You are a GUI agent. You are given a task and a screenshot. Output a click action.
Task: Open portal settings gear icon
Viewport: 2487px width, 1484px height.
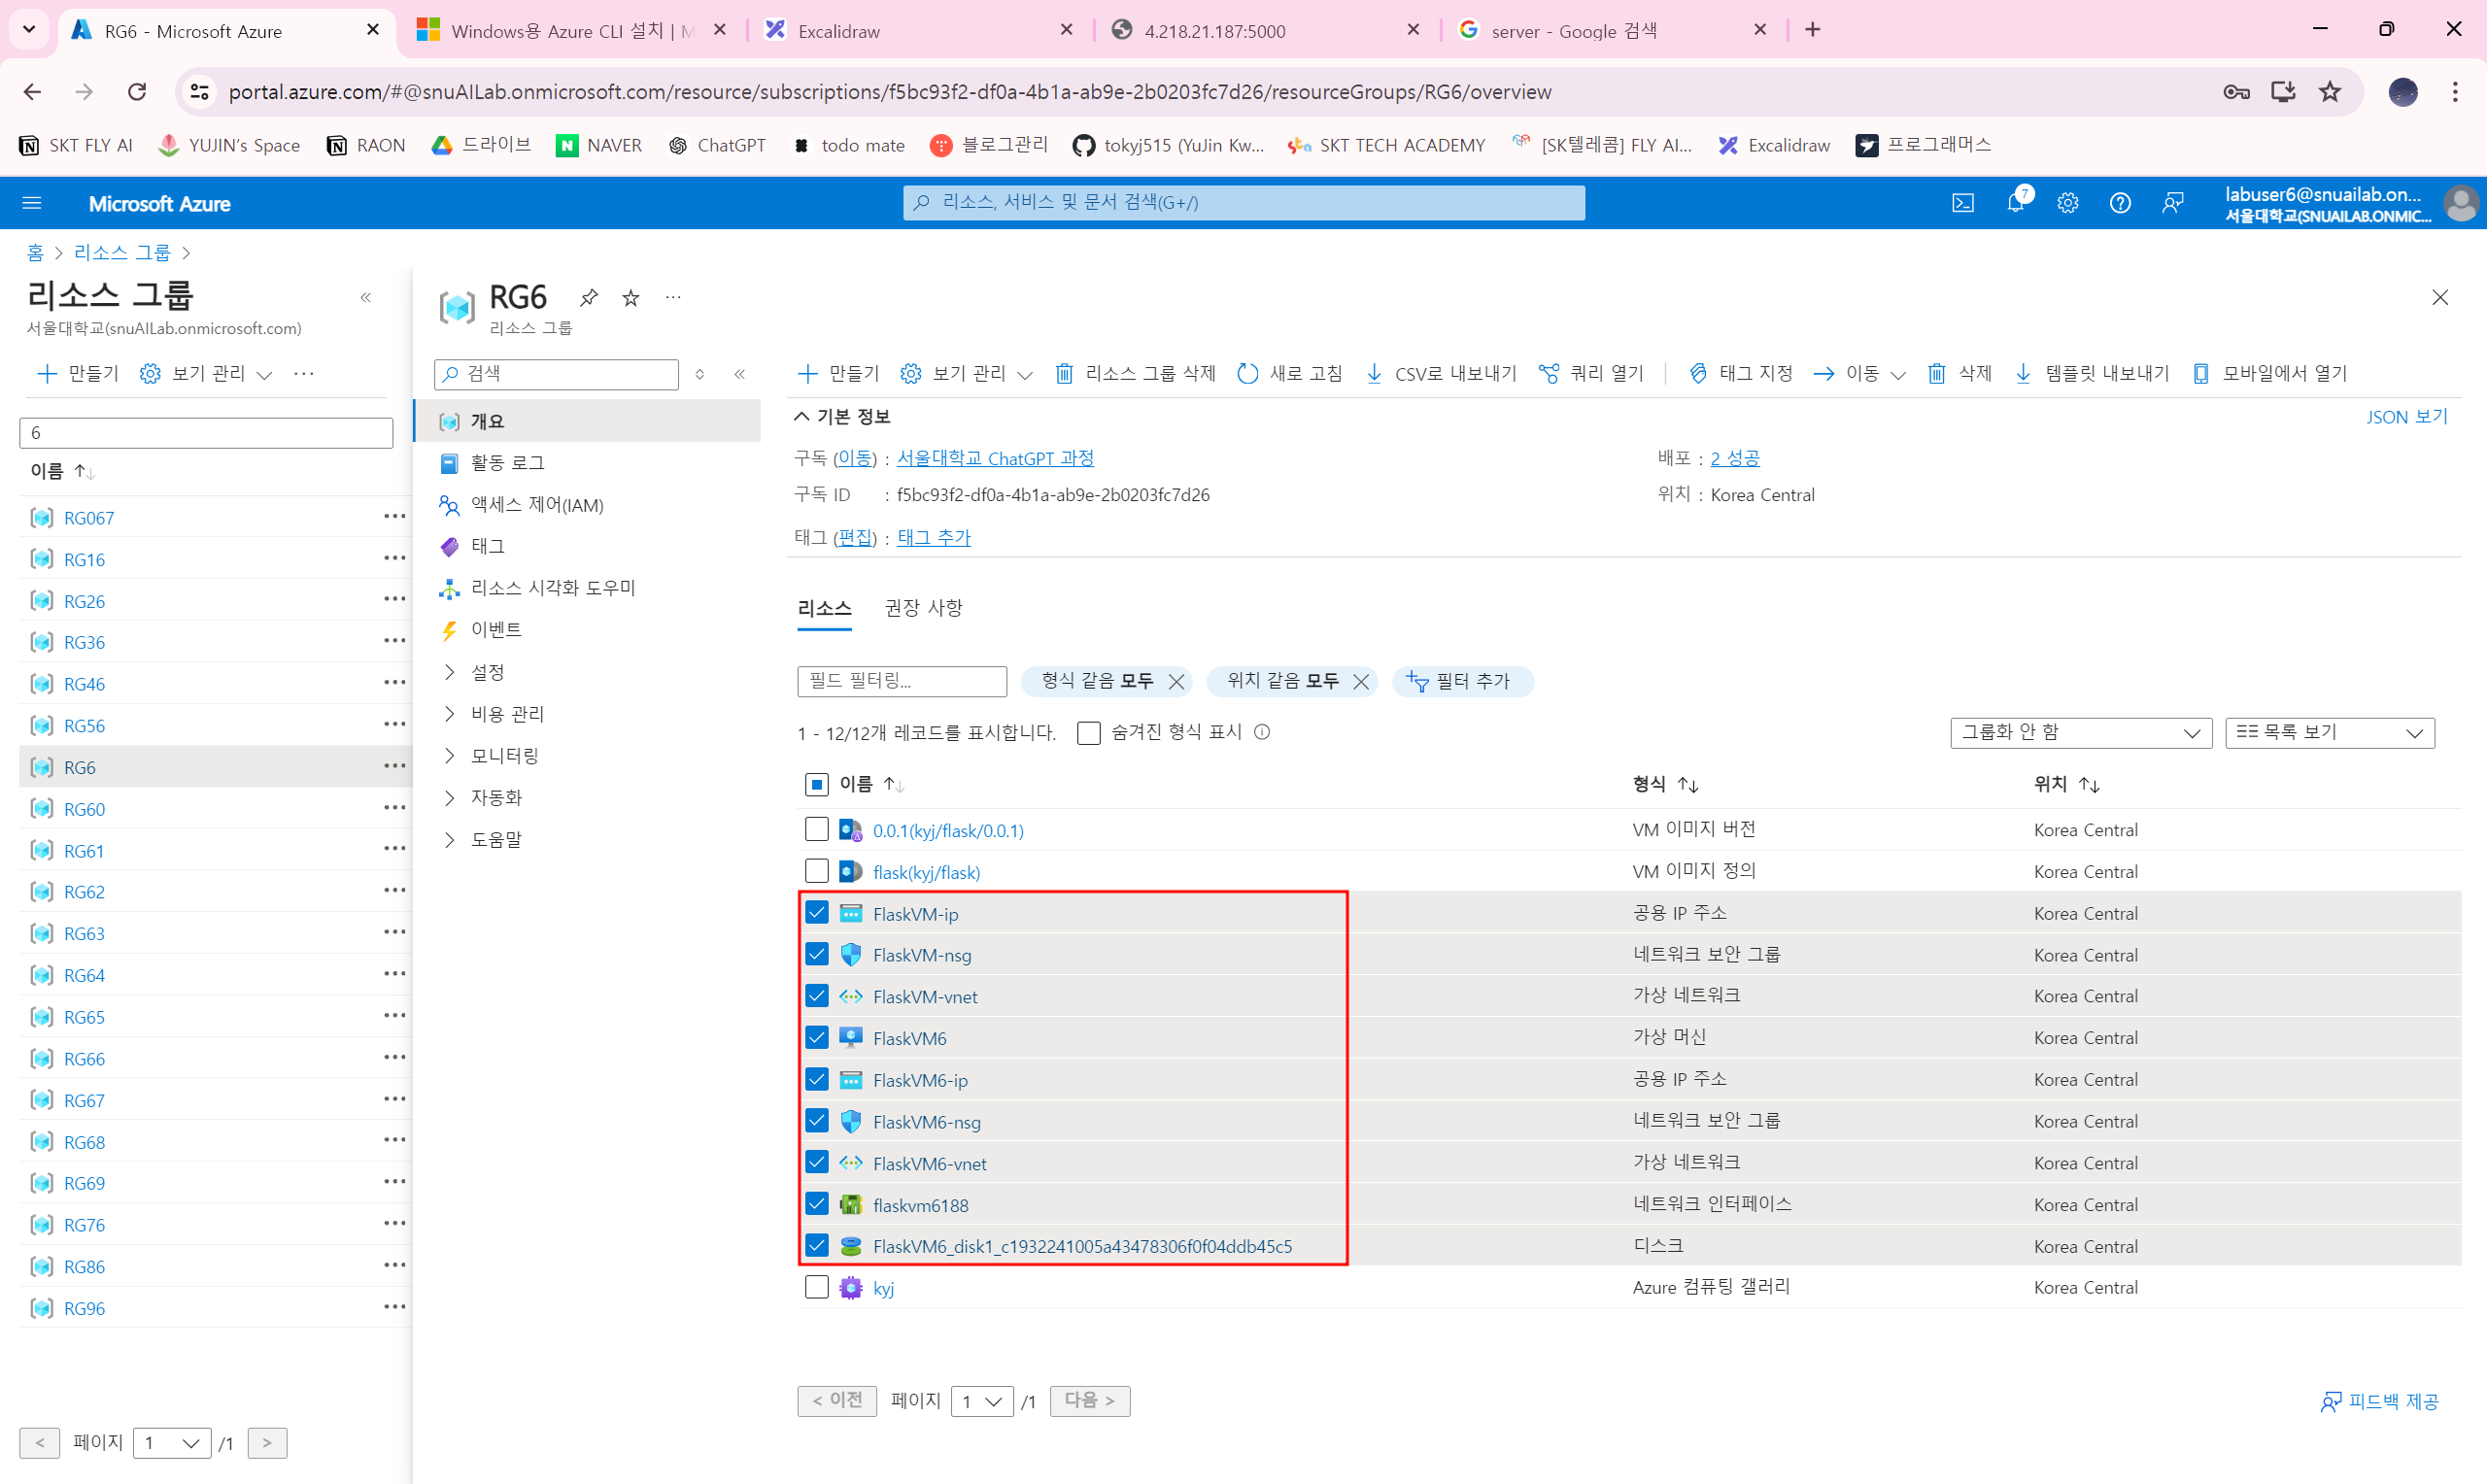(2067, 203)
